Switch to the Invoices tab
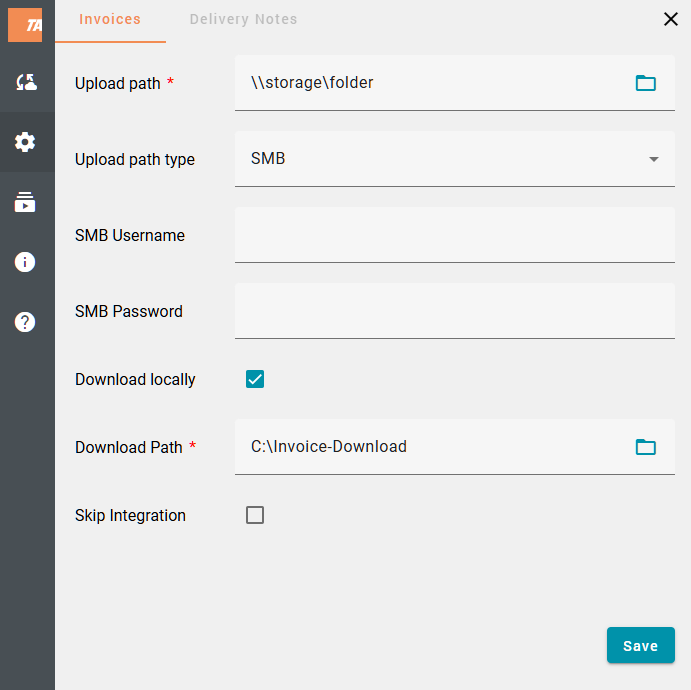This screenshot has width=691, height=690. click(110, 19)
